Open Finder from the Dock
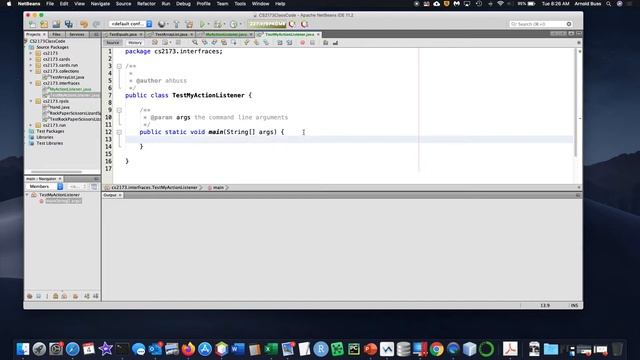This screenshot has width=640, height=360. pyautogui.click(x=23, y=349)
